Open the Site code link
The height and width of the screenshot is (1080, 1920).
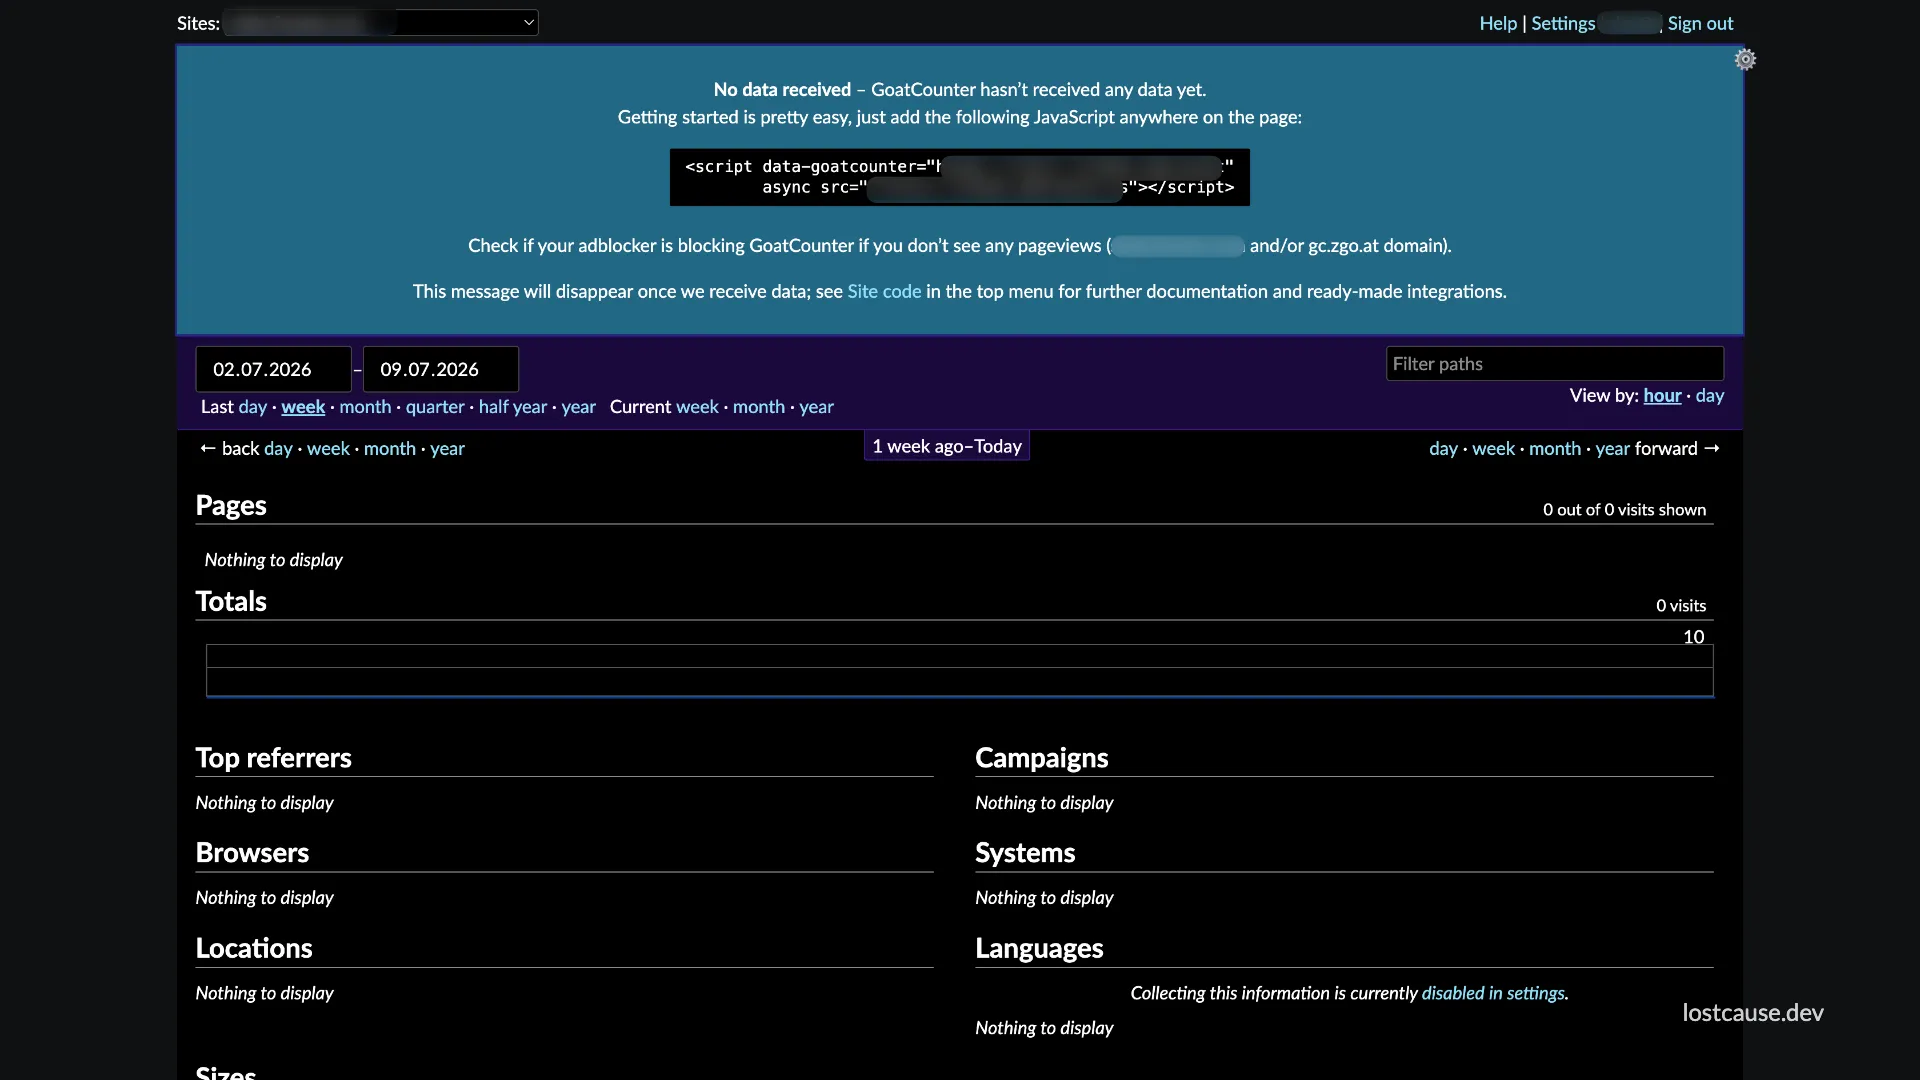884,291
